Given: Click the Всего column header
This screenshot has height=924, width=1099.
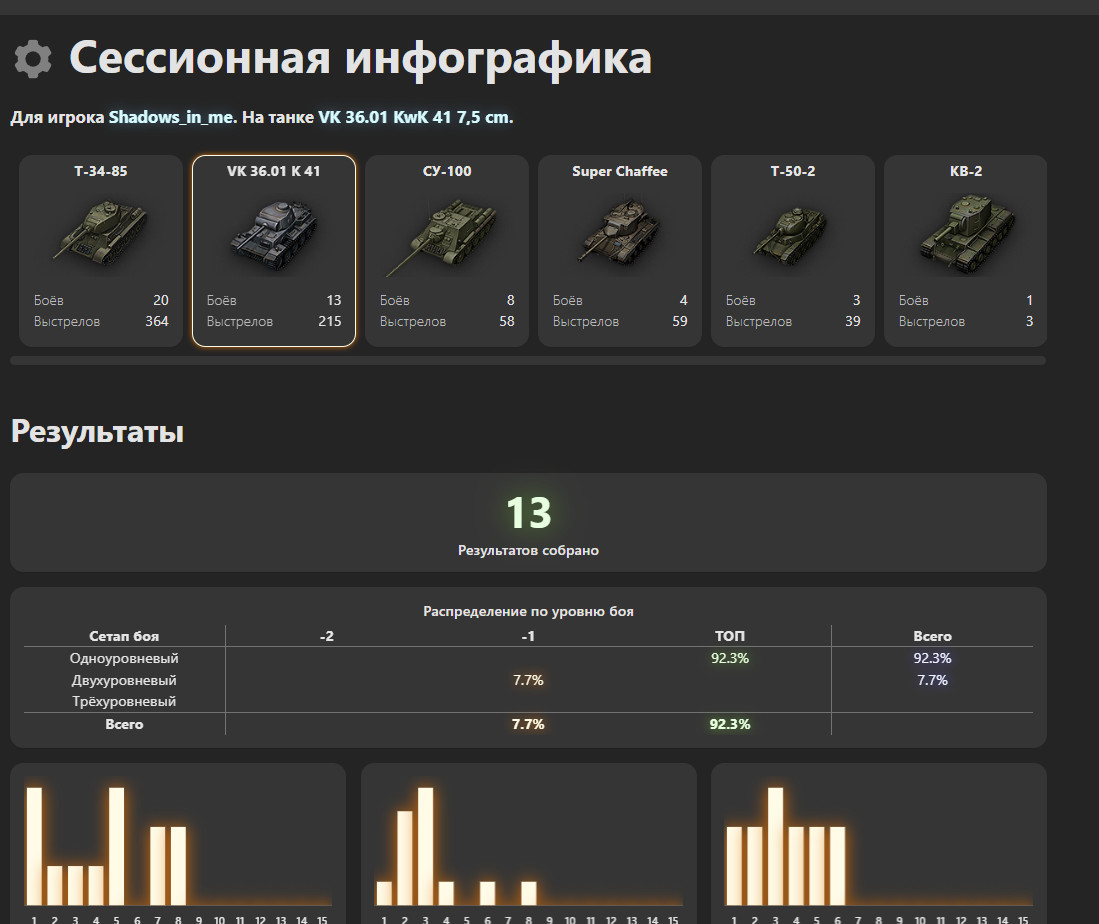Looking at the screenshot, I should [x=932, y=636].
